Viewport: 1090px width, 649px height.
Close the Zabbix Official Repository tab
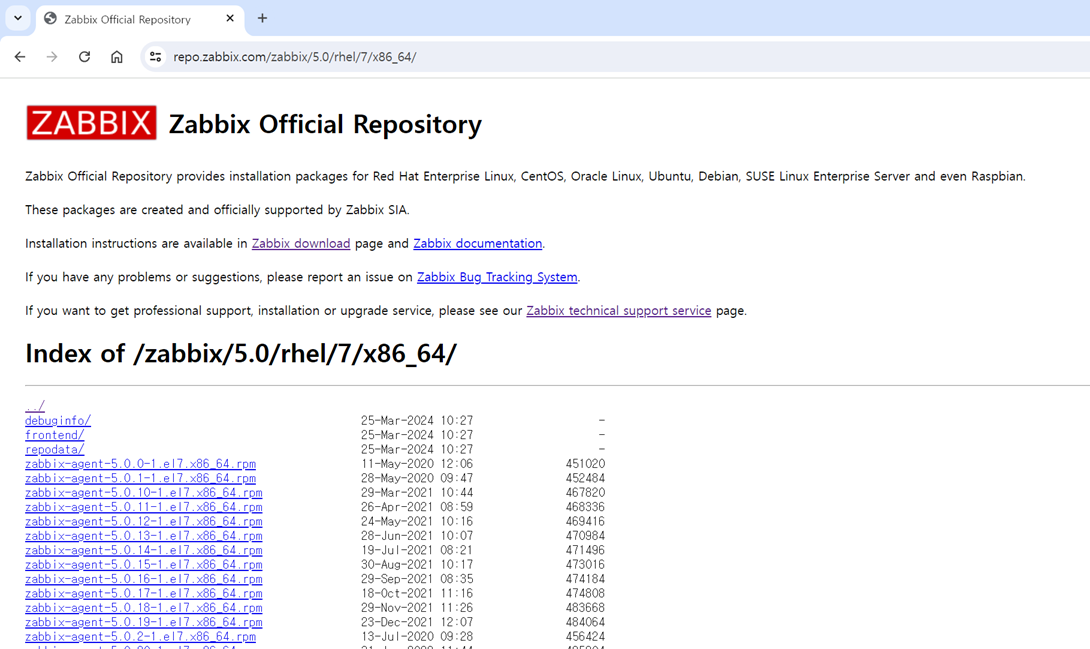(x=230, y=19)
